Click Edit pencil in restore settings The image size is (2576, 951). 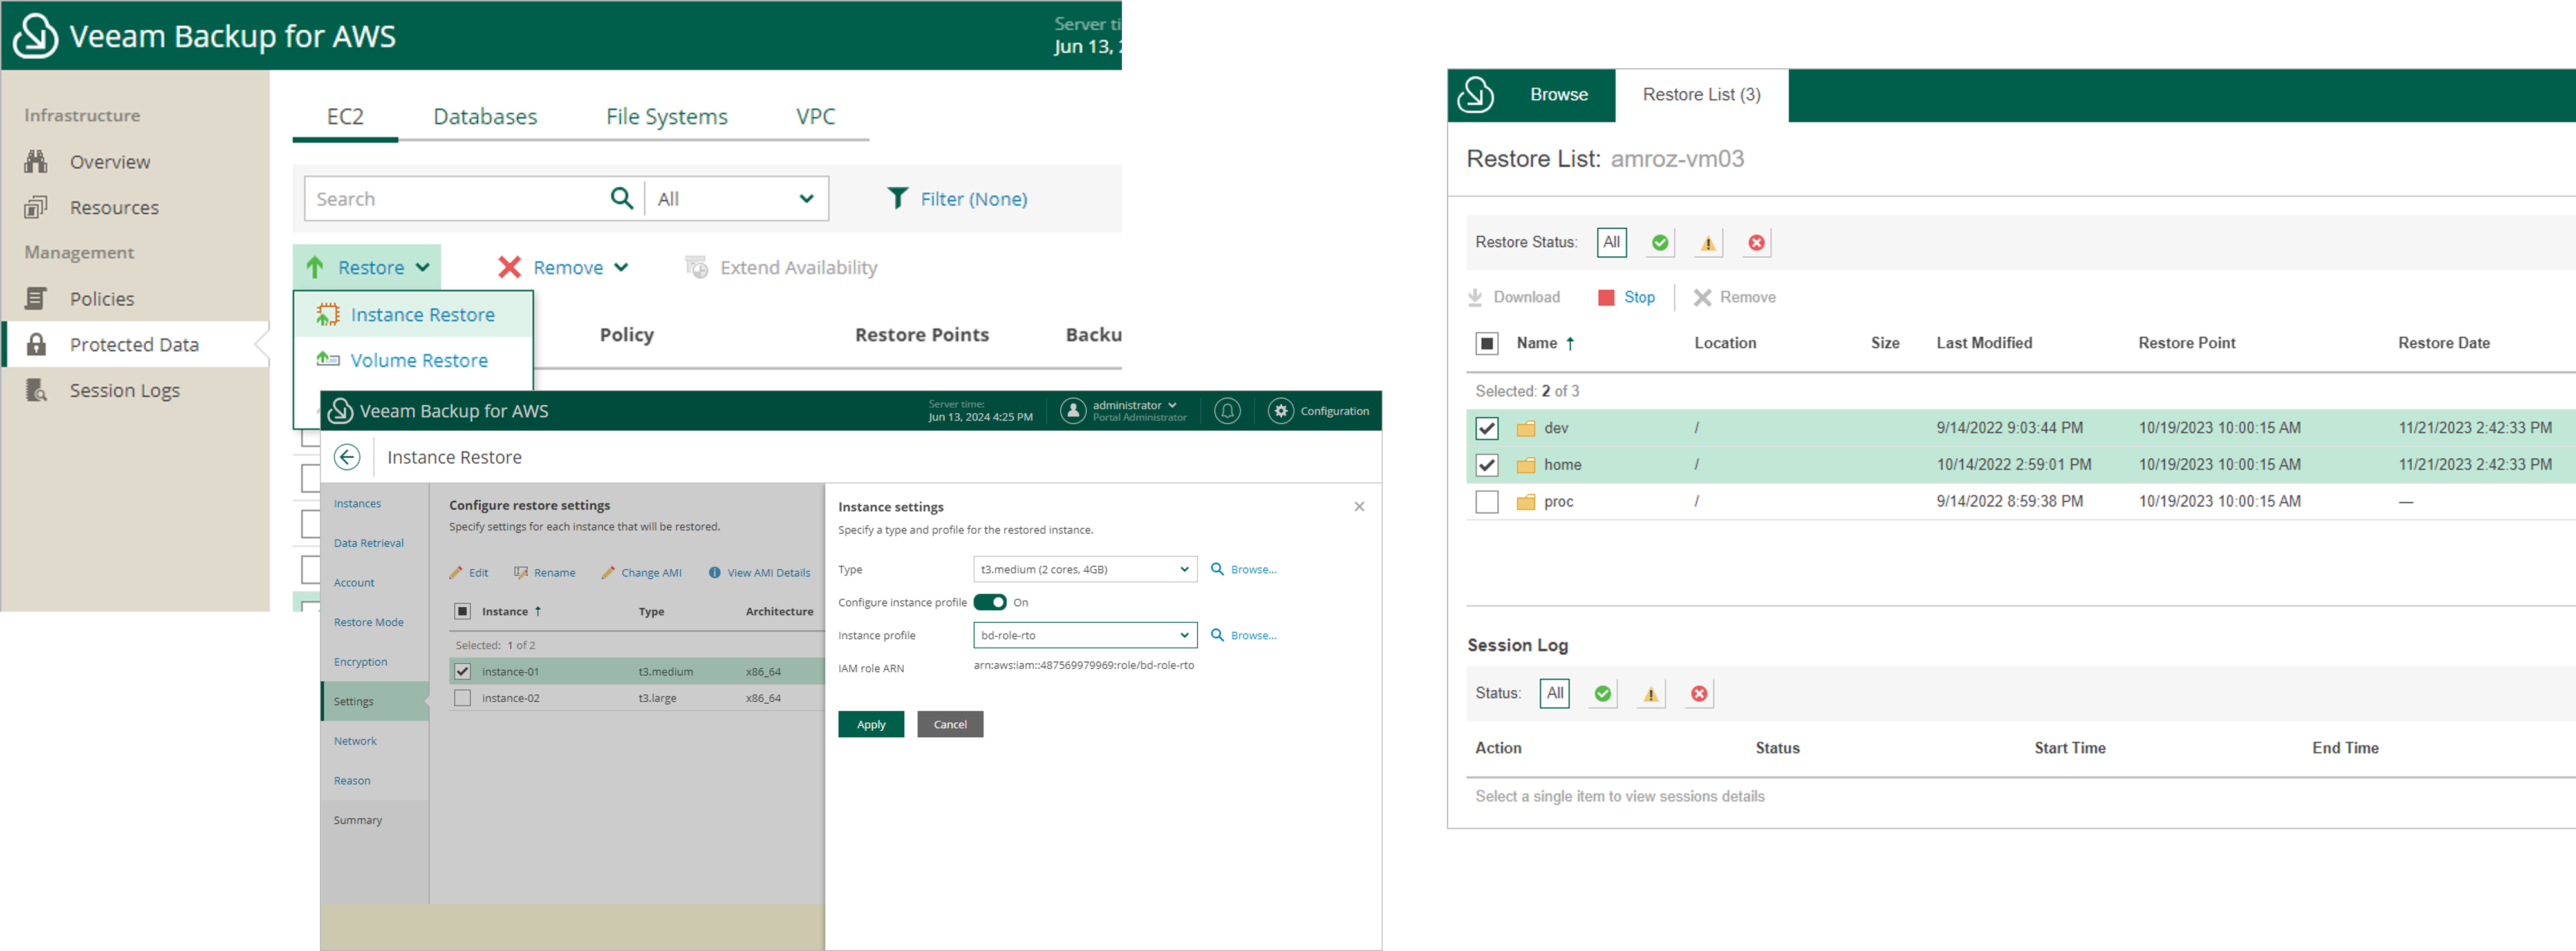[469, 573]
